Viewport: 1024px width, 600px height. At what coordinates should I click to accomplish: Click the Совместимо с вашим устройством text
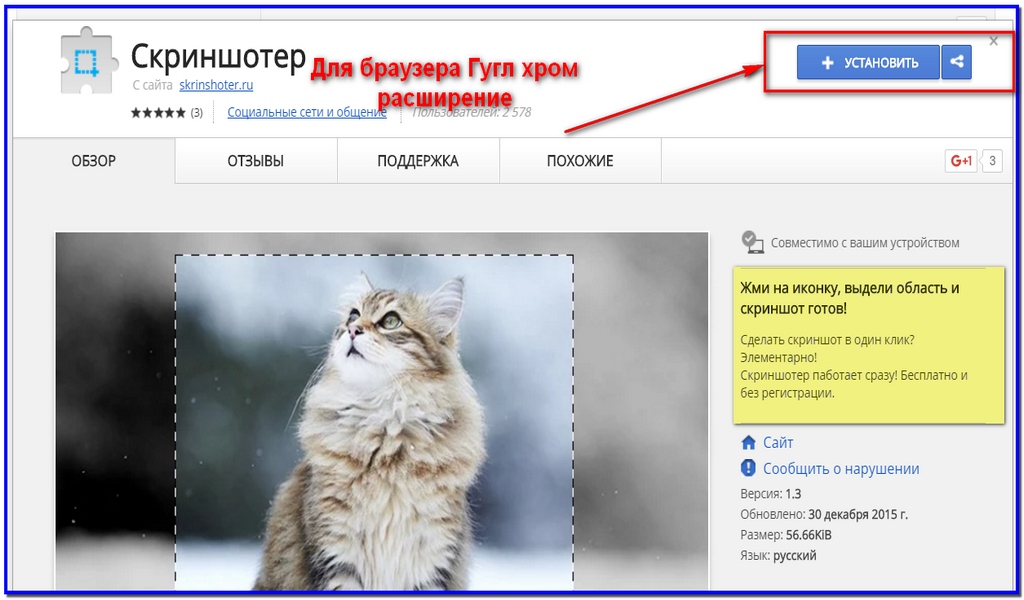(x=865, y=243)
